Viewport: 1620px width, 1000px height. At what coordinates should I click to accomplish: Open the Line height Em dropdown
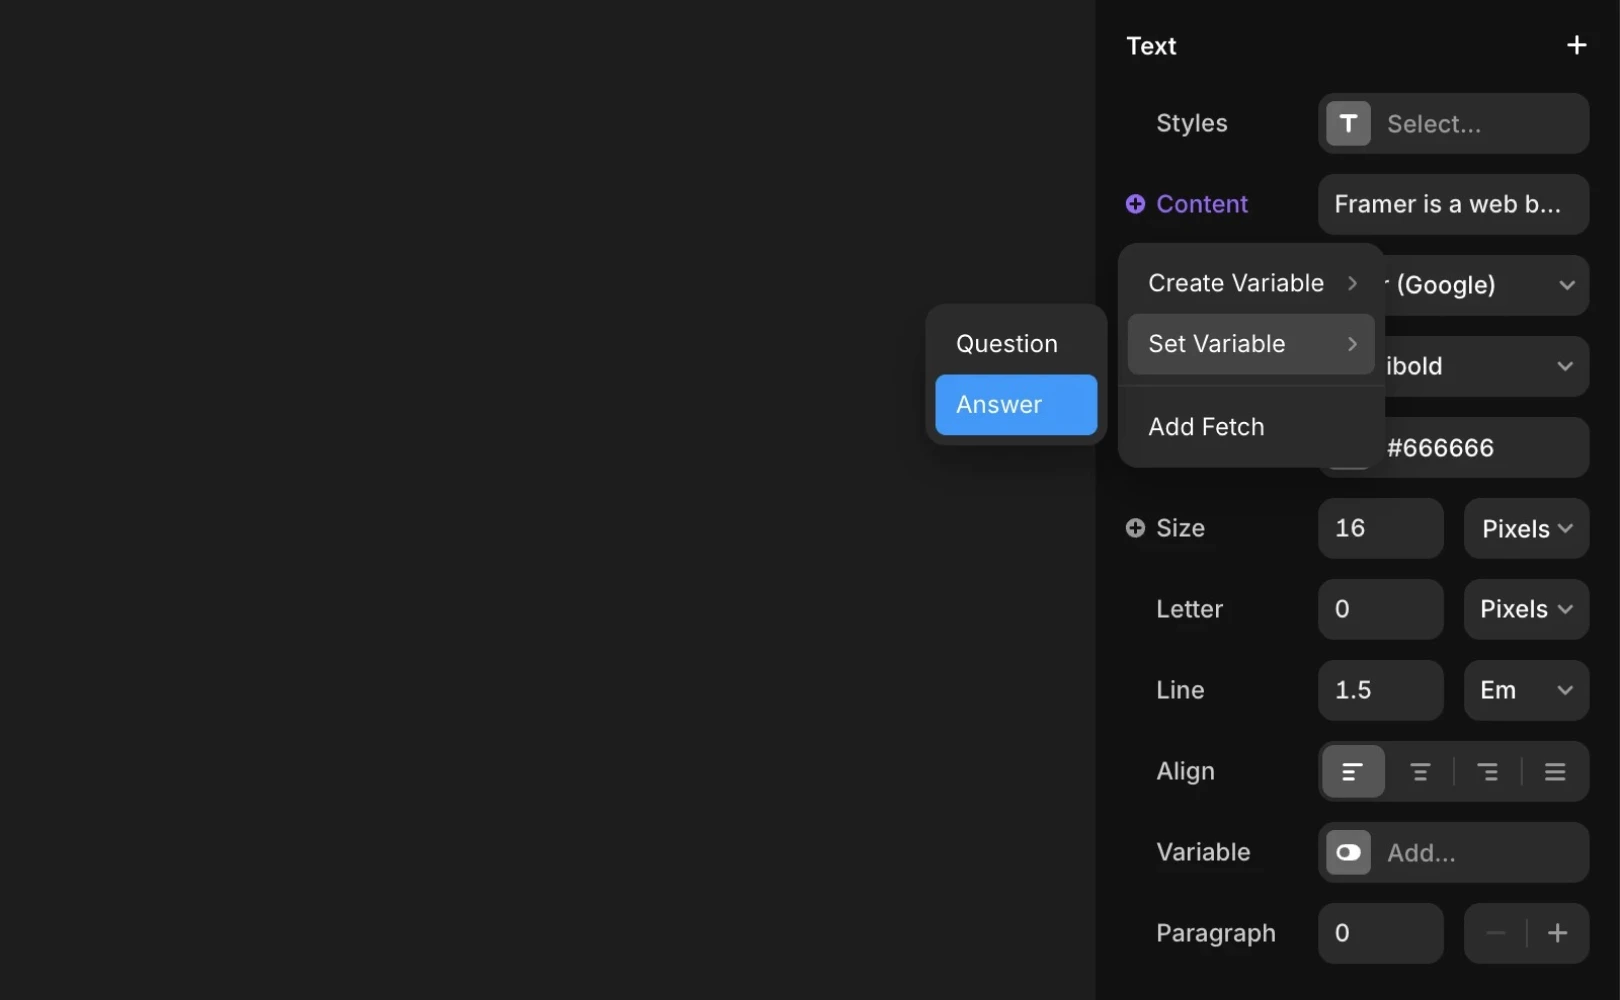pos(1526,690)
